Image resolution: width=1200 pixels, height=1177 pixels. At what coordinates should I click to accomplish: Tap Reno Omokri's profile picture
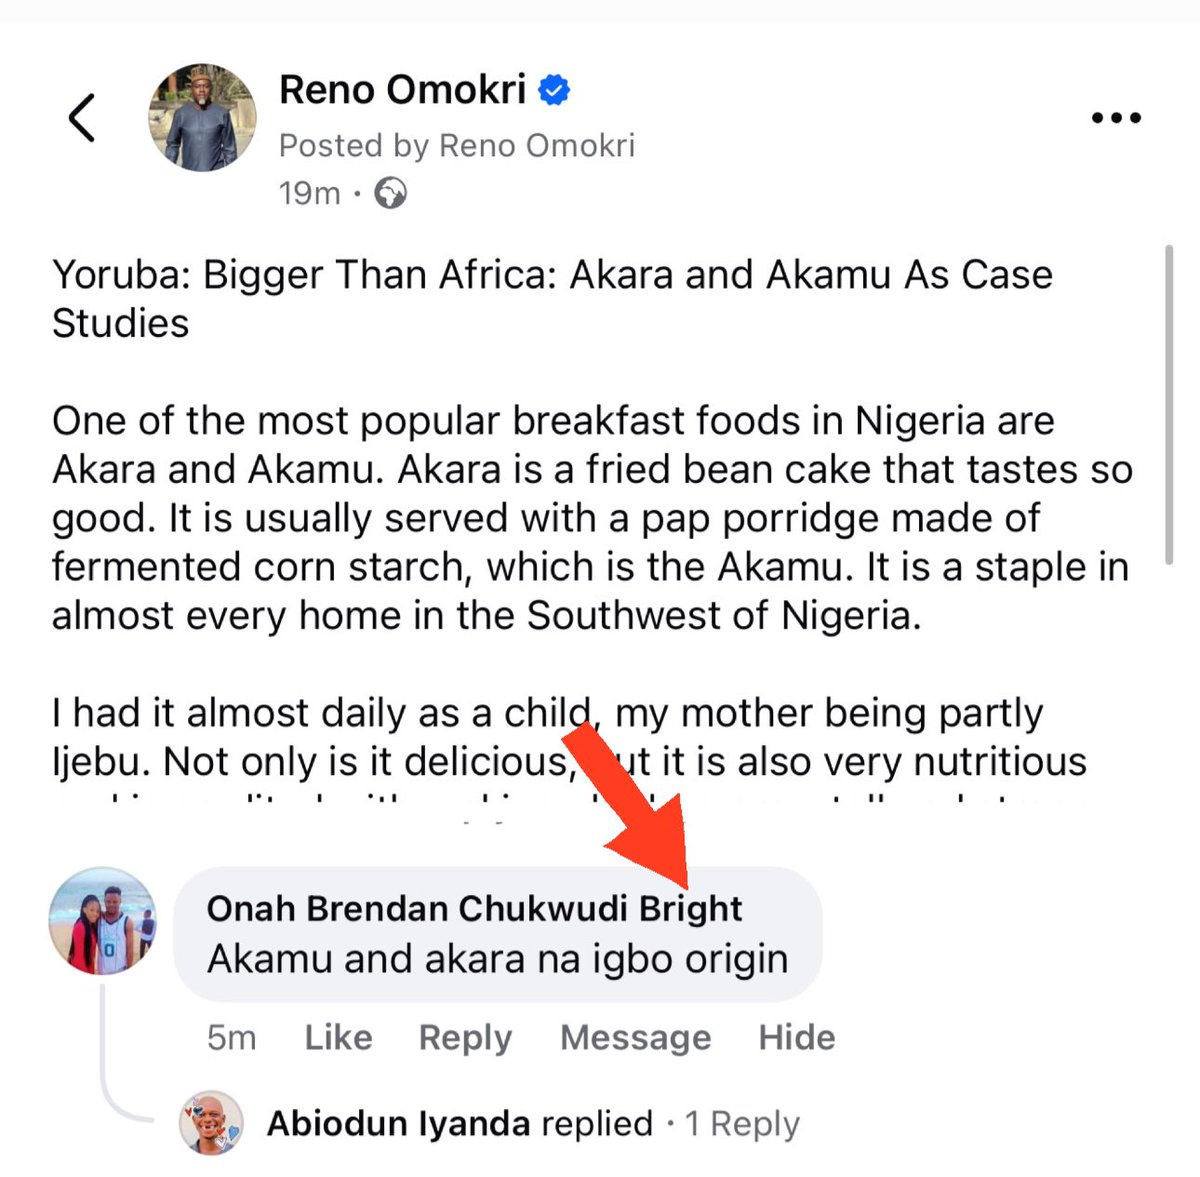[x=203, y=117]
